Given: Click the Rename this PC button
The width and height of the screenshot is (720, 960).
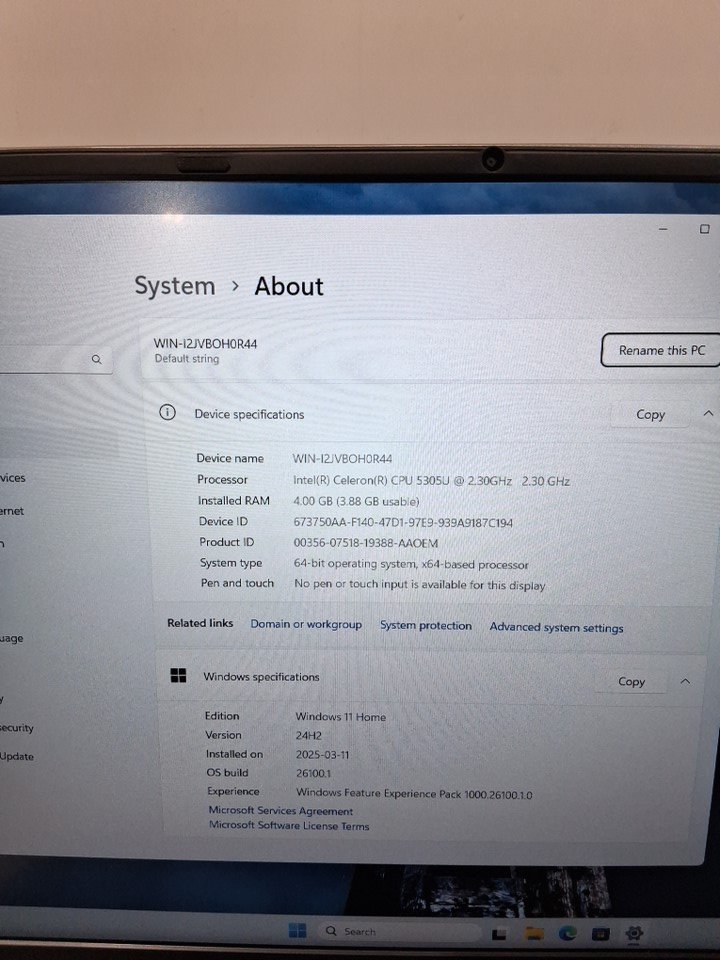Looking at the screenshot, I should click(x=660, y=350).
